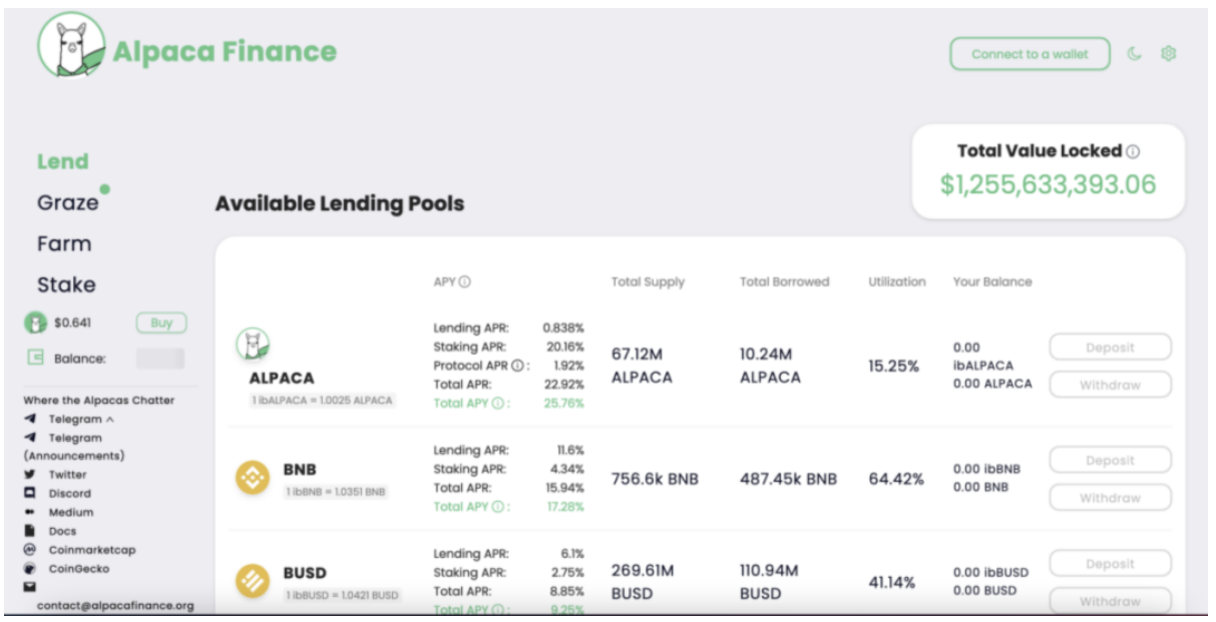The height and width of the screenshot is (622, 1216).
Task: Click the Total Borrowed column header
Action: click(x=785, y=282)
